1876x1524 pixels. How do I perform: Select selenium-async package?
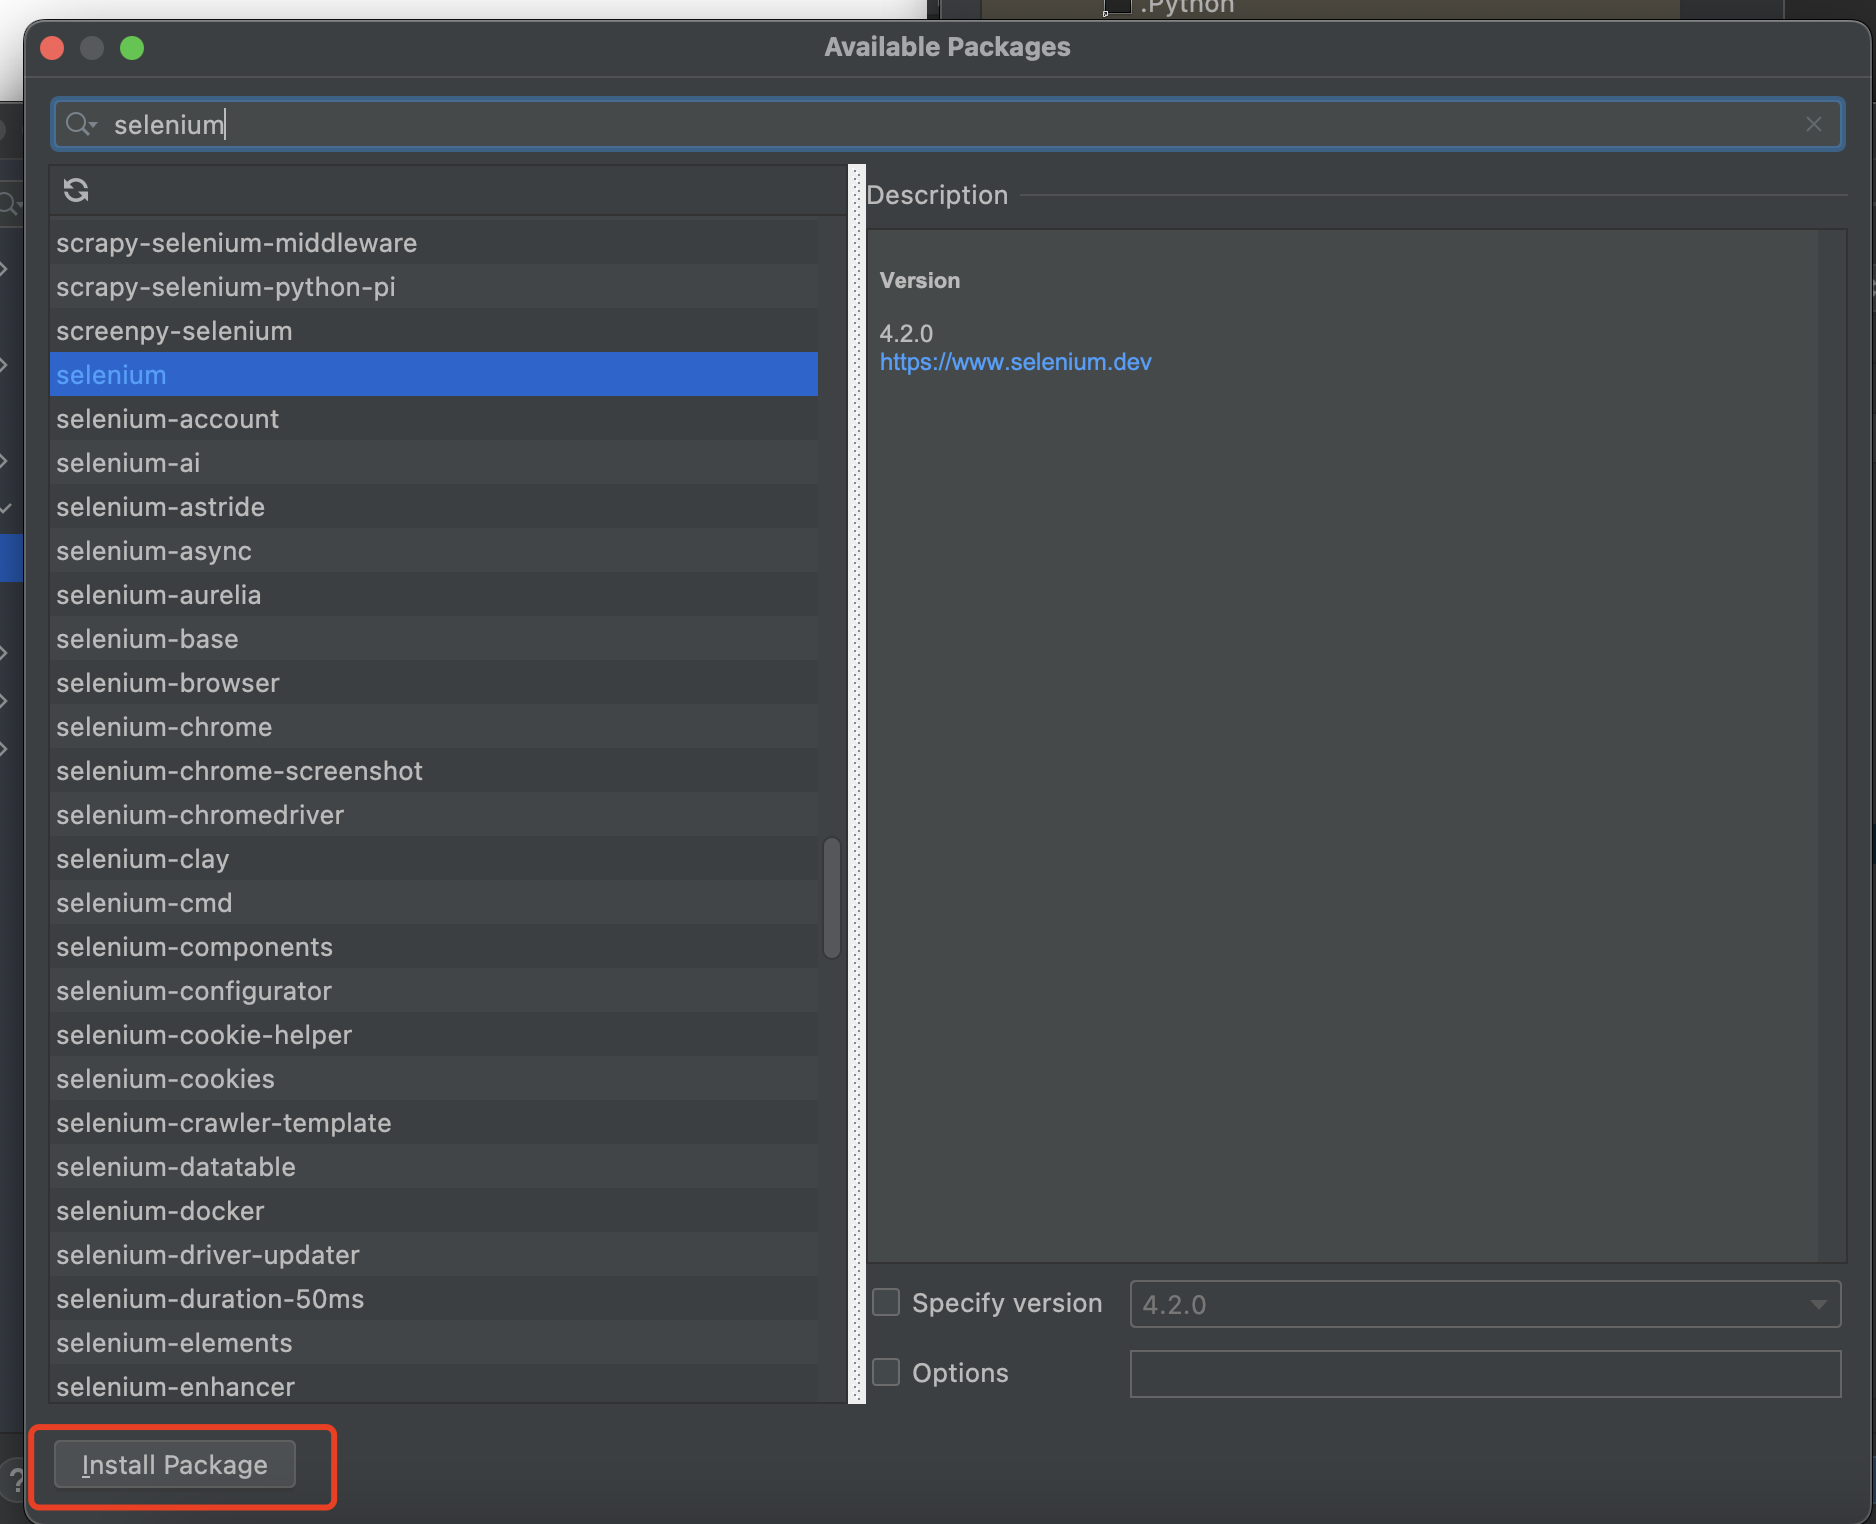point(434,550)
